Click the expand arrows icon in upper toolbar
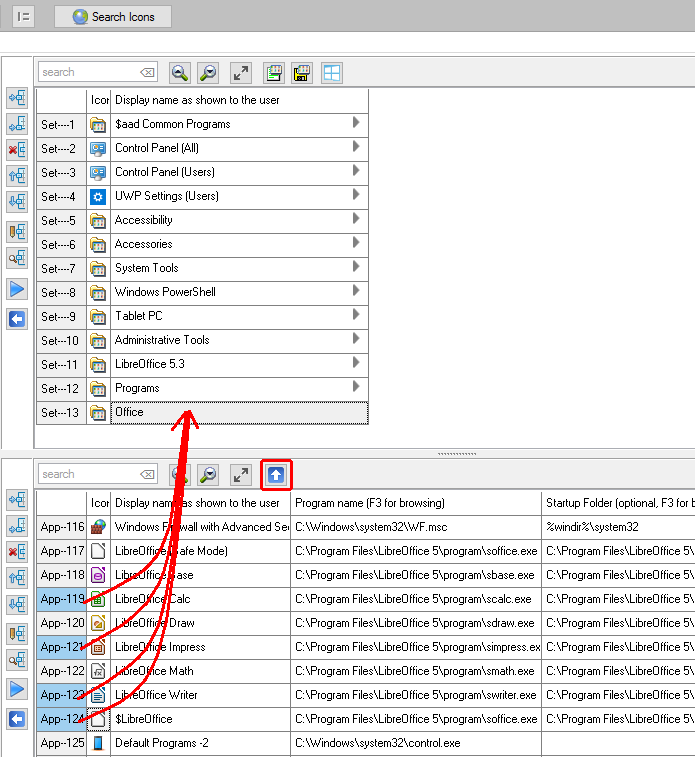 click(241, 73)
